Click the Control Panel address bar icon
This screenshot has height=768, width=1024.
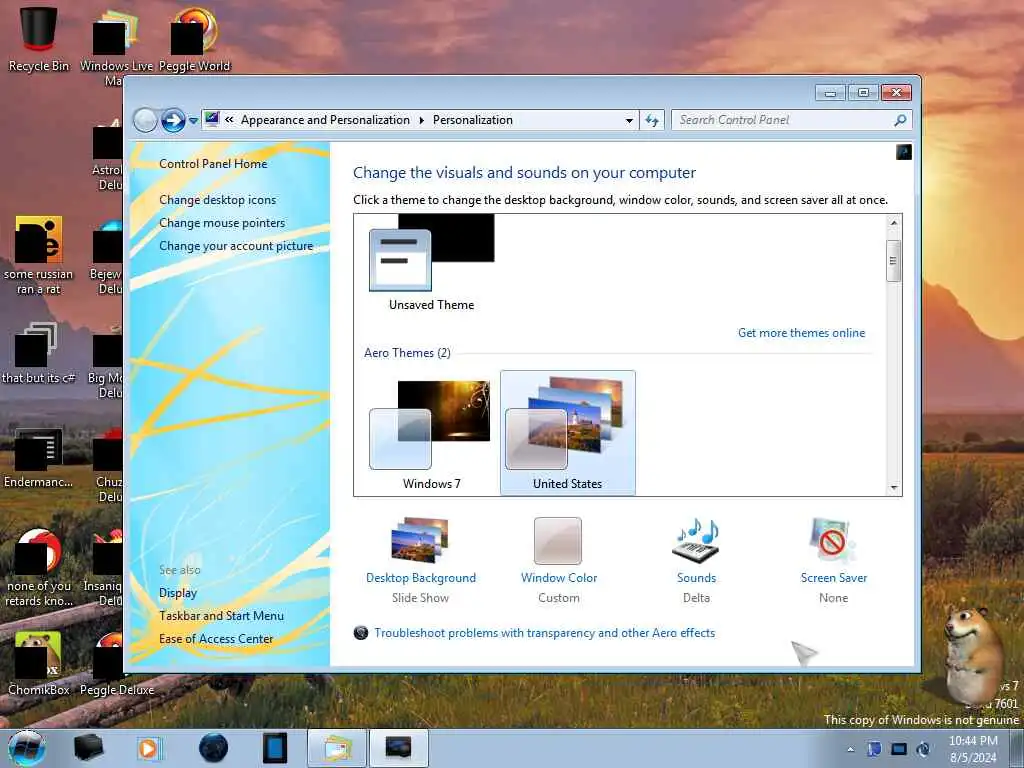click(212, 120)
